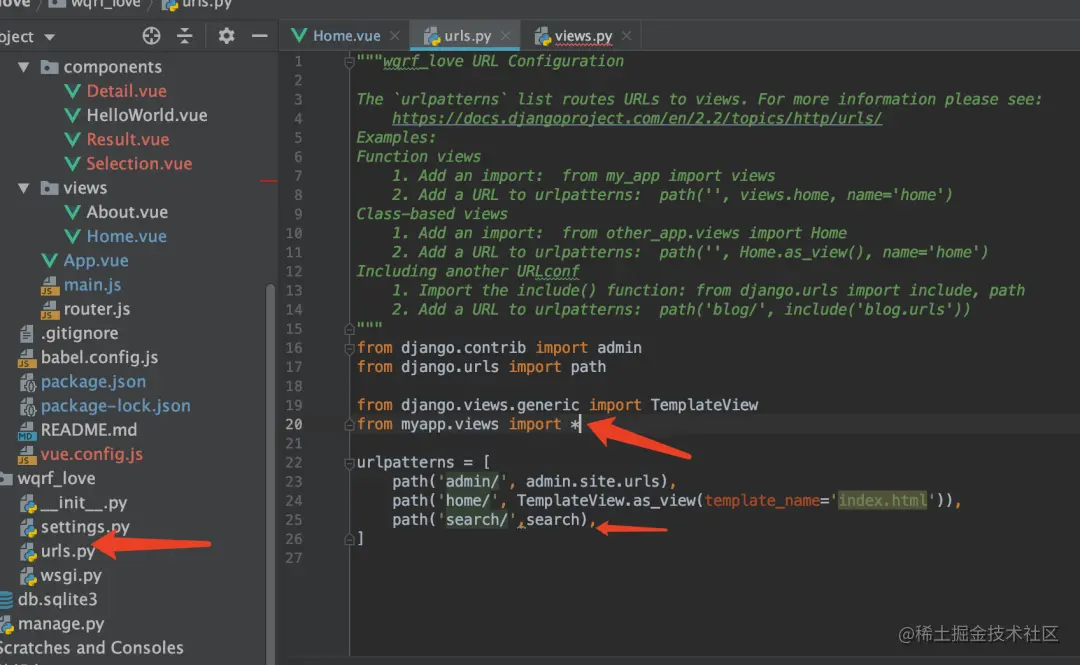The width and height of the screenshot is (1080, 665).
Task: Select wsgi.py file
Action: [71, 575]
